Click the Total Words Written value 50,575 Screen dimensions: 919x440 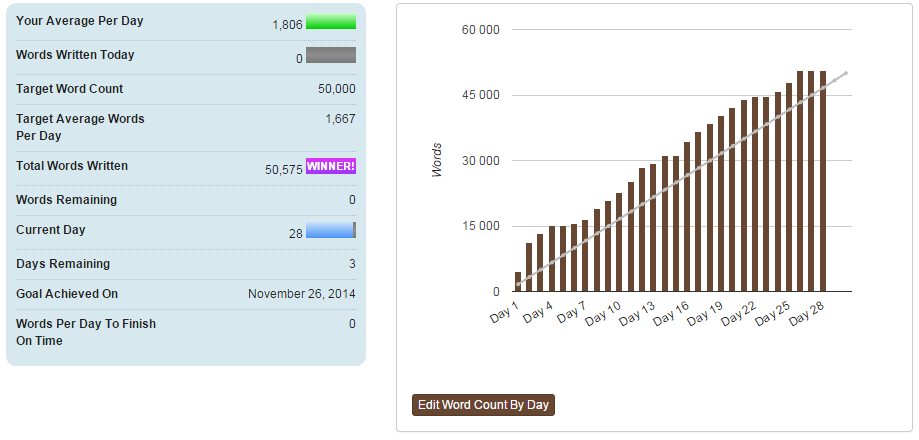tap(284, 169)
